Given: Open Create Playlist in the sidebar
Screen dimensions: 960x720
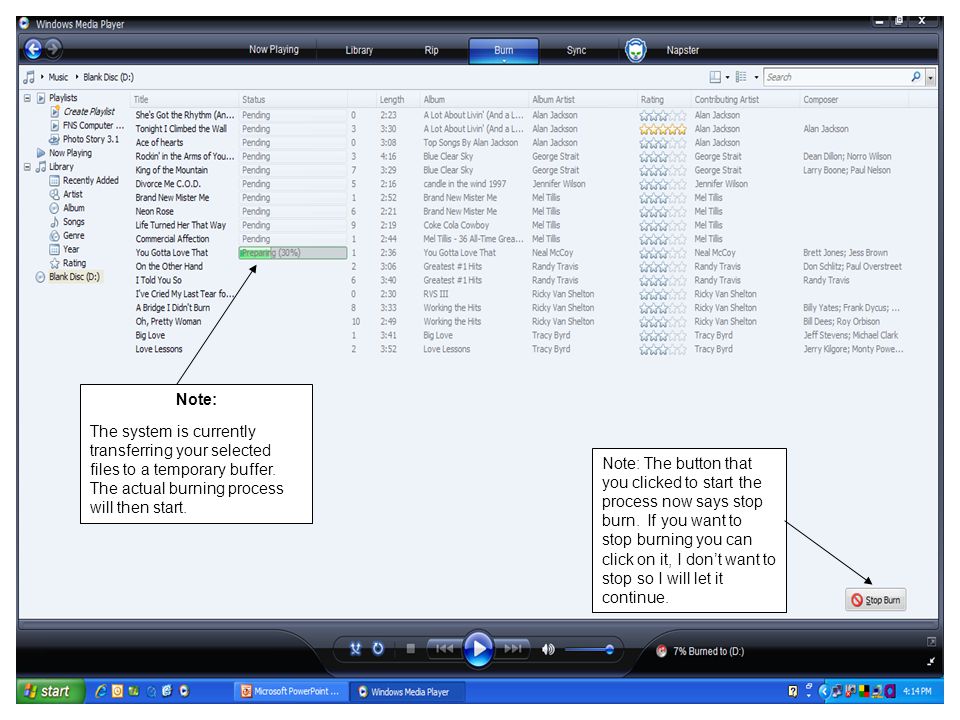Looking at the screenshot, I should point(89,111).
